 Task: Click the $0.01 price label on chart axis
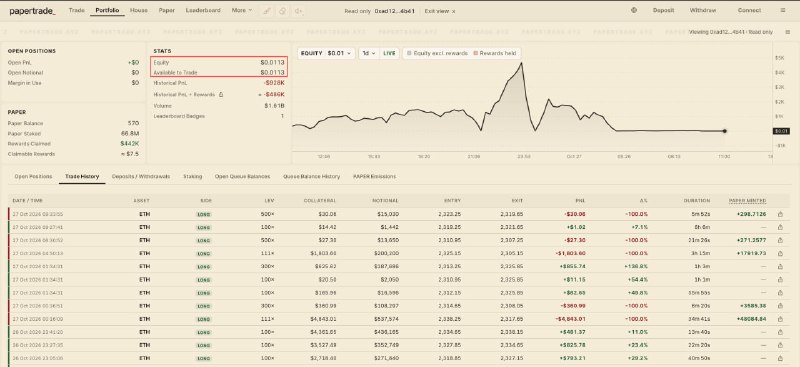pos(781,131)
